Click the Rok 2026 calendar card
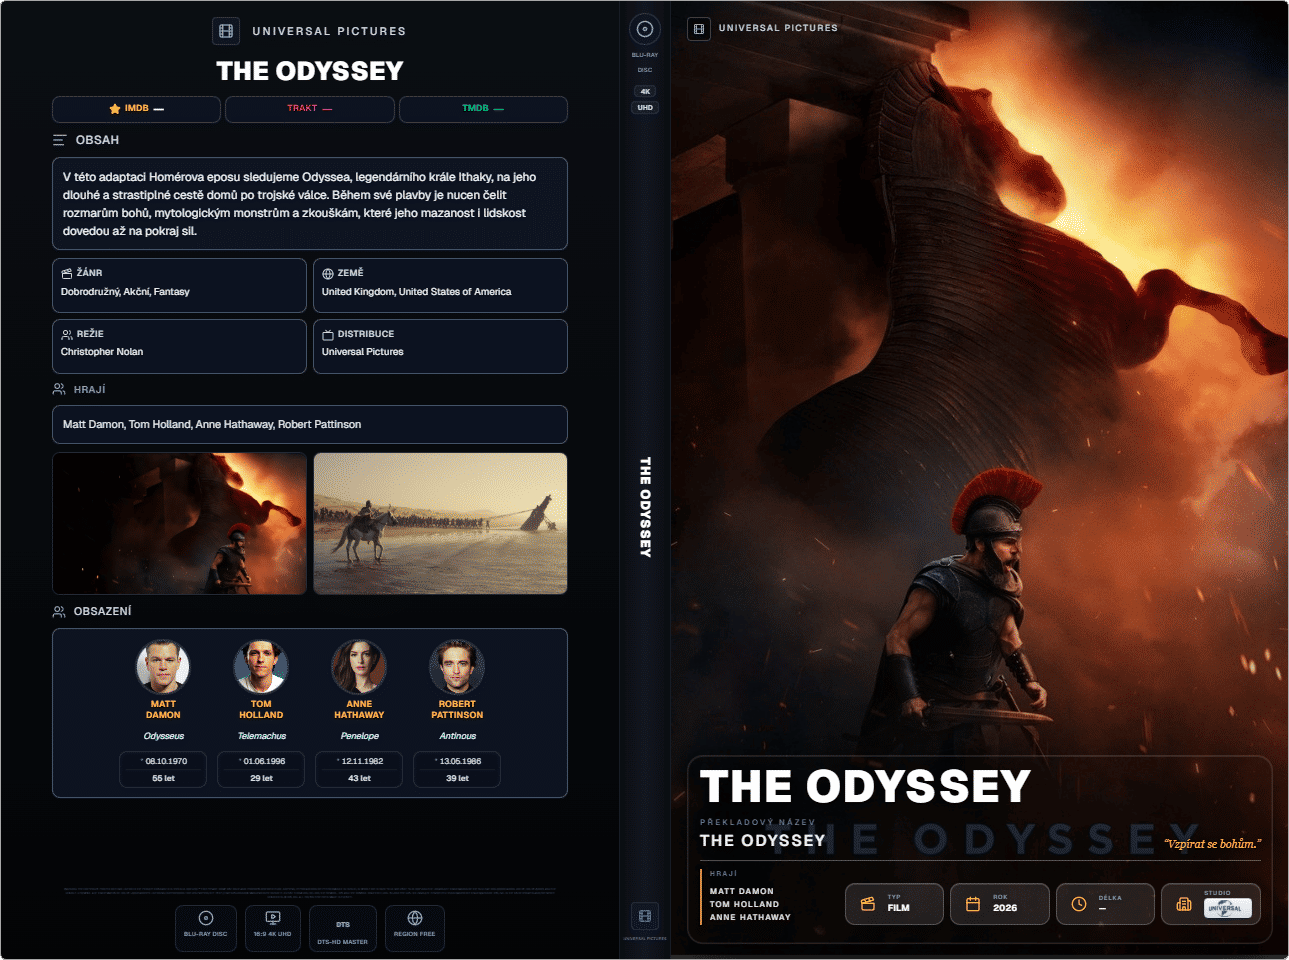Screen dimensions: 1289x960 click(1000, 904)
